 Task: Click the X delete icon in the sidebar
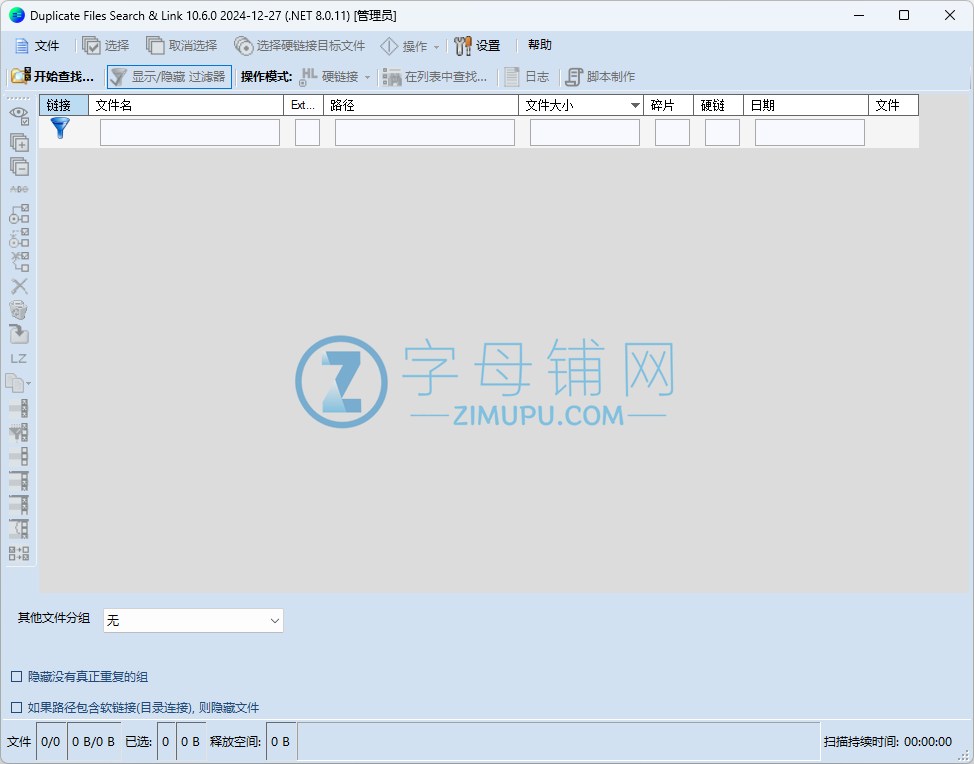[19, 286]
